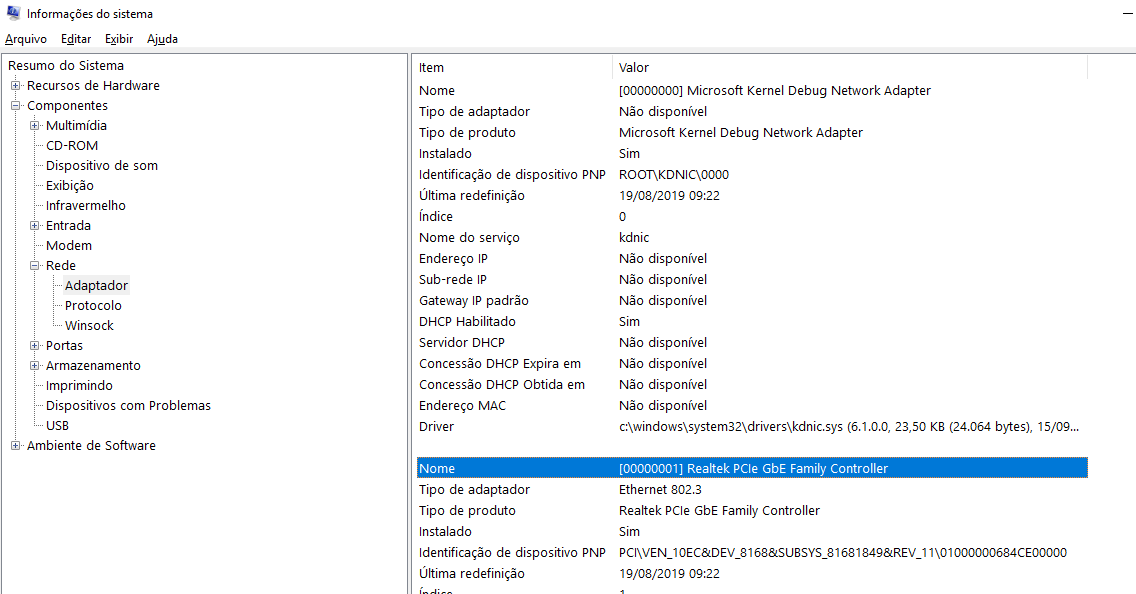Click the Driver kdnic.sys path row
The height and width of the screenshot is (594, 1136).
pos(752,427)
